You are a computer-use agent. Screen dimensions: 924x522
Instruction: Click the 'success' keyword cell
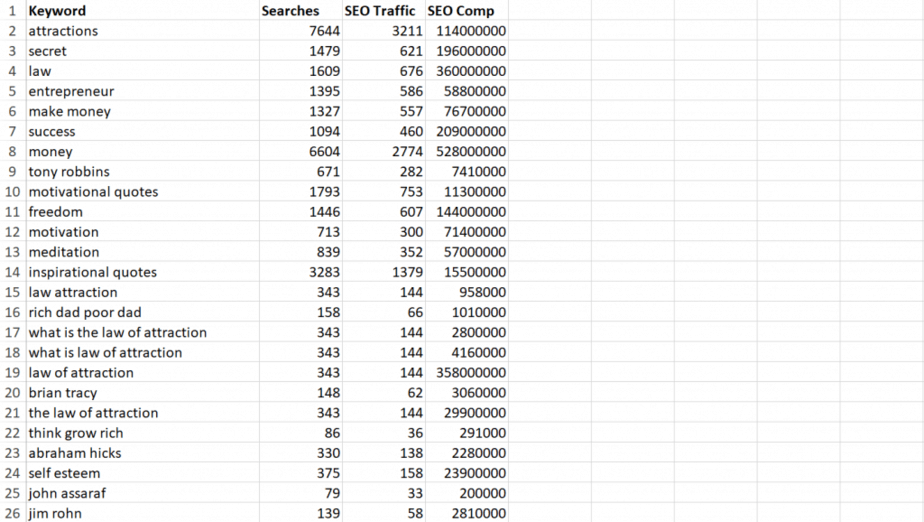tap(143, 131)
